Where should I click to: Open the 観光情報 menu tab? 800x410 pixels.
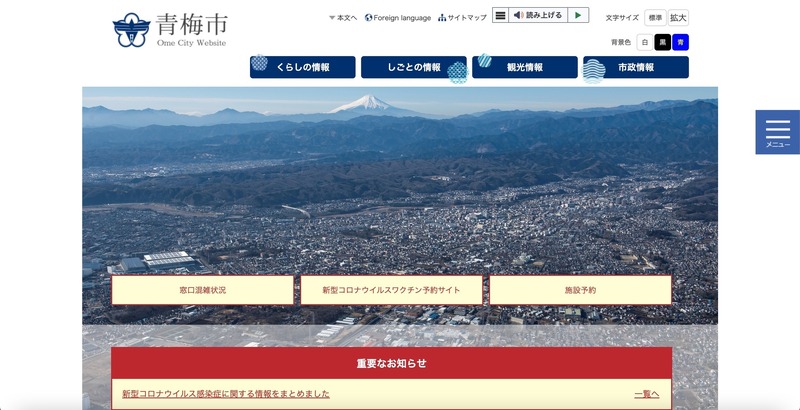point(525,67)
